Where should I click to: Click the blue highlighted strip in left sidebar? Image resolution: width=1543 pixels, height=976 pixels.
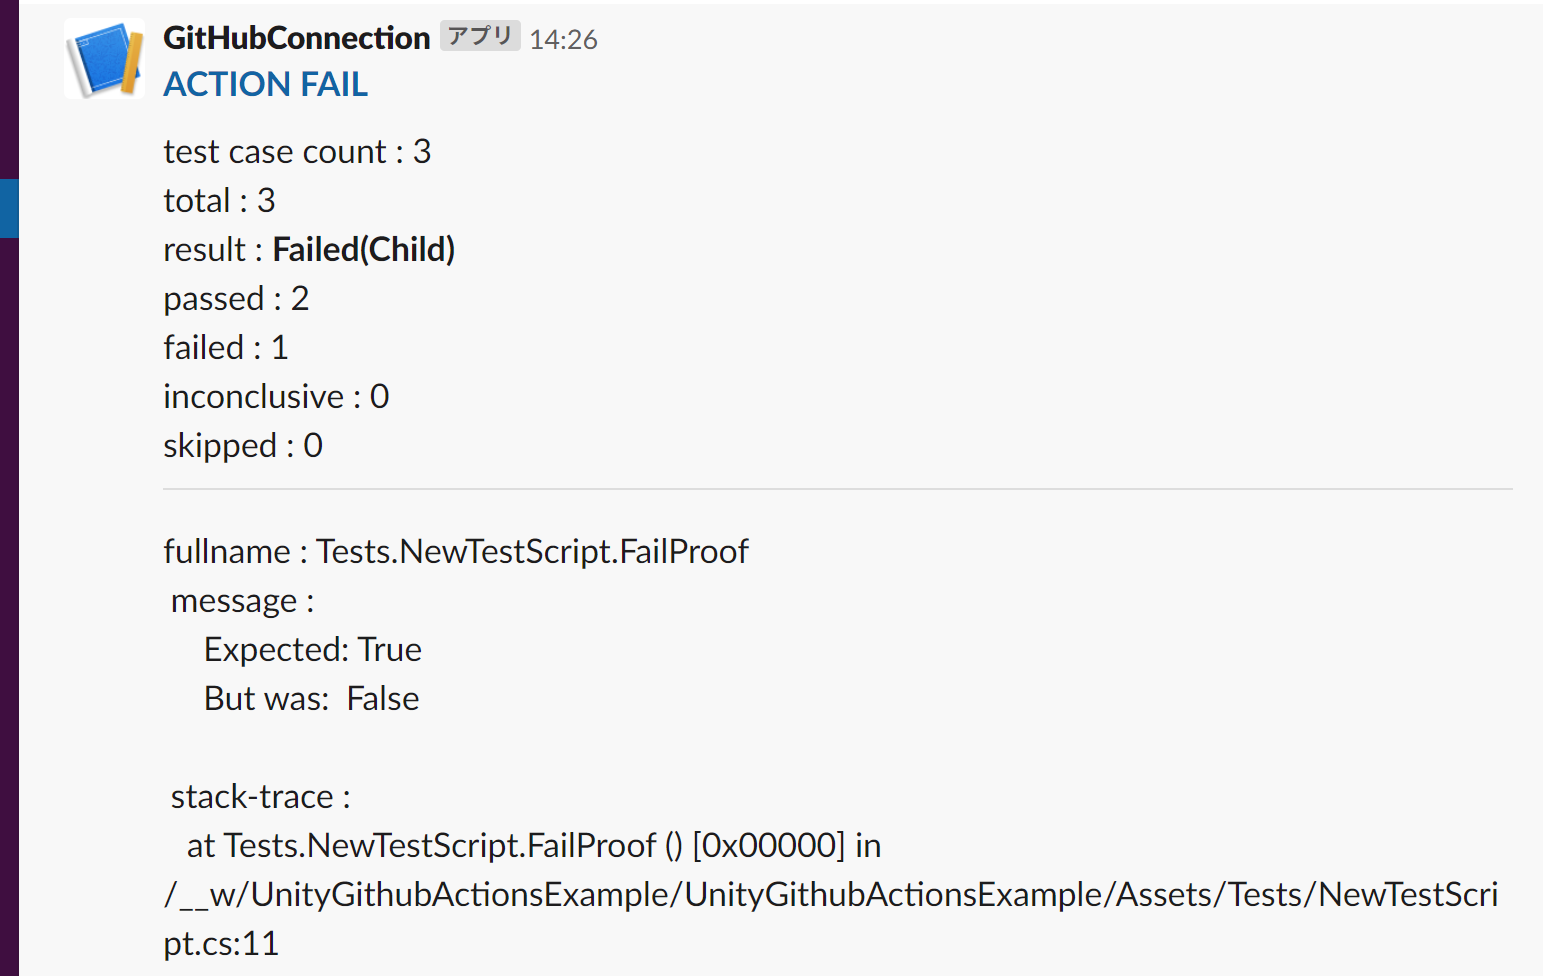click(x=9, y=208)
